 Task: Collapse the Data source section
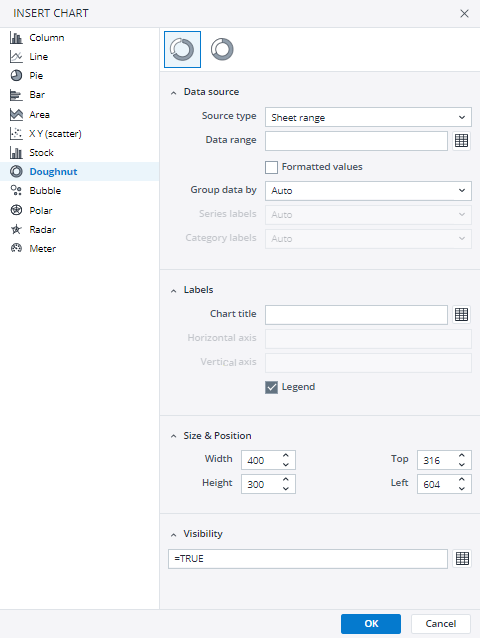pos(174,93)
